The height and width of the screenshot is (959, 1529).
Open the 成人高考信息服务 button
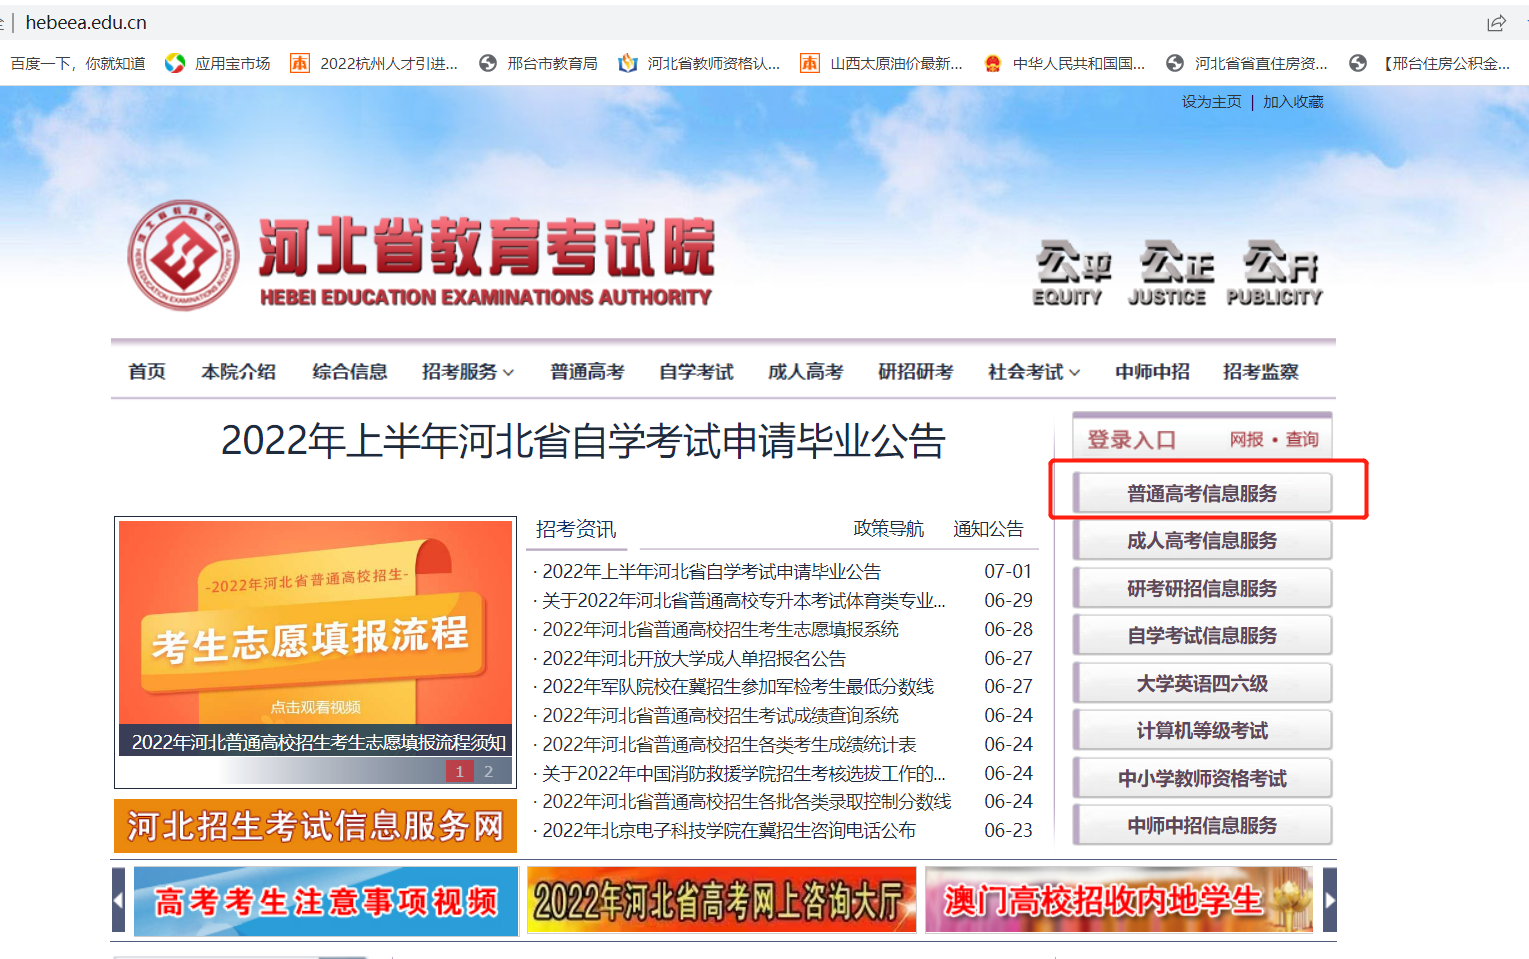1202,541
